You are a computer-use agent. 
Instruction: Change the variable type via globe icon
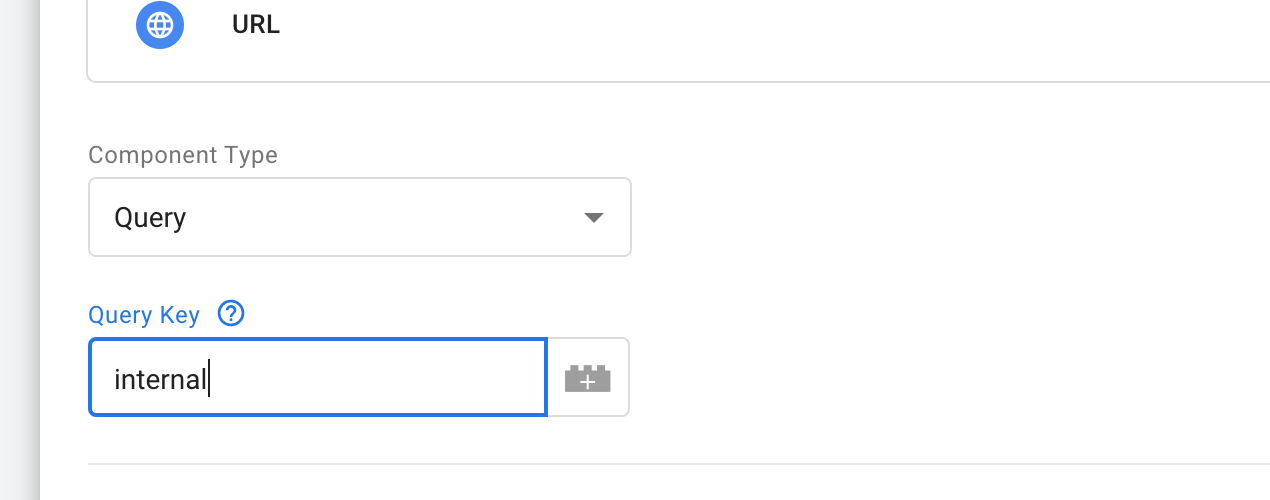pos(160,26)
